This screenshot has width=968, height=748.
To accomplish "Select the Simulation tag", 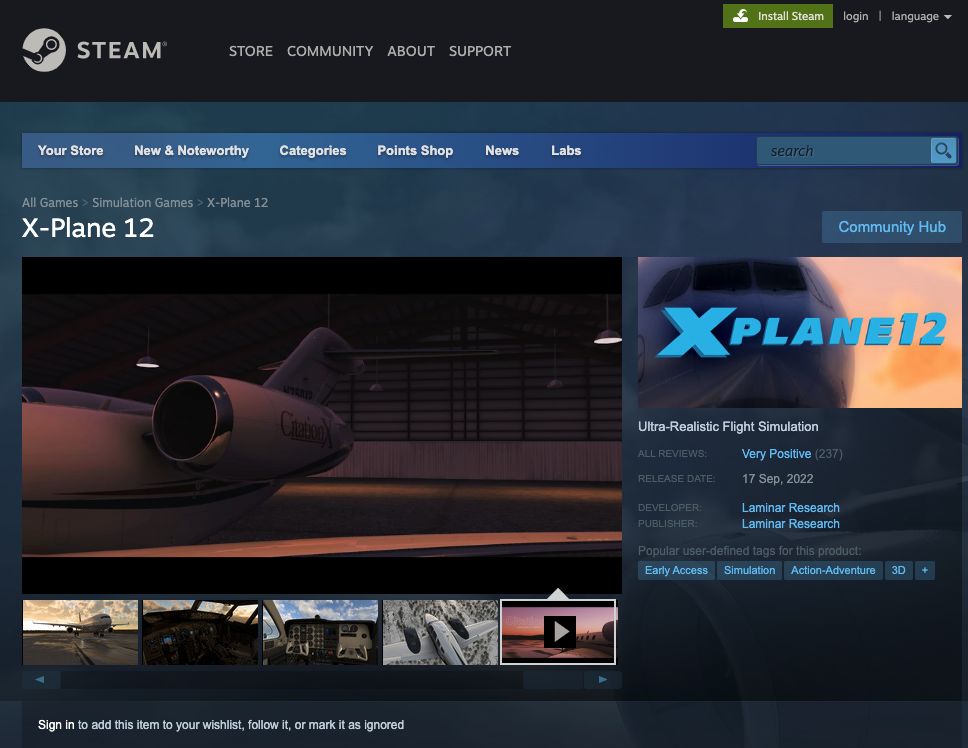I will point(749,570).
